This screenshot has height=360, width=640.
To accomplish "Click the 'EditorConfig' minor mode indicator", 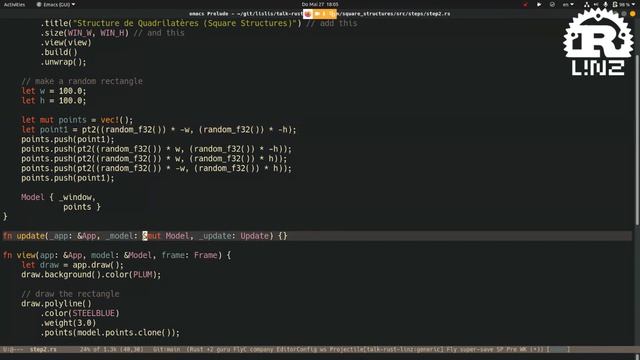I will coord(297,349).
